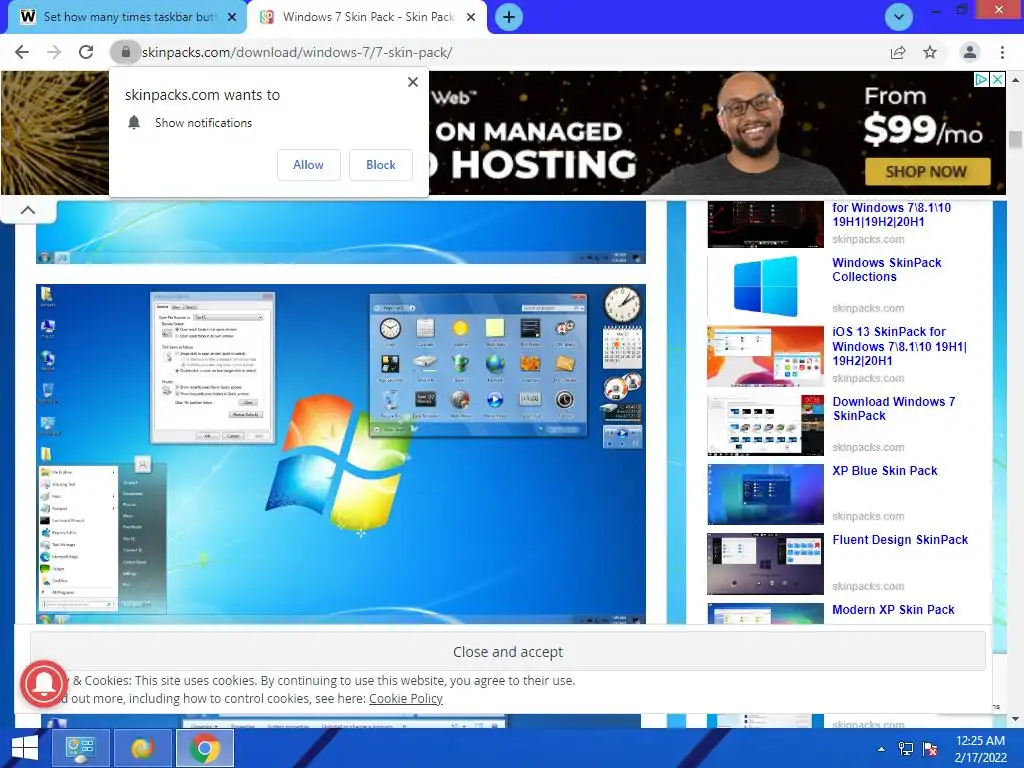Click the network tray icon
The image size is (1024, 768).
coord(906,749)
